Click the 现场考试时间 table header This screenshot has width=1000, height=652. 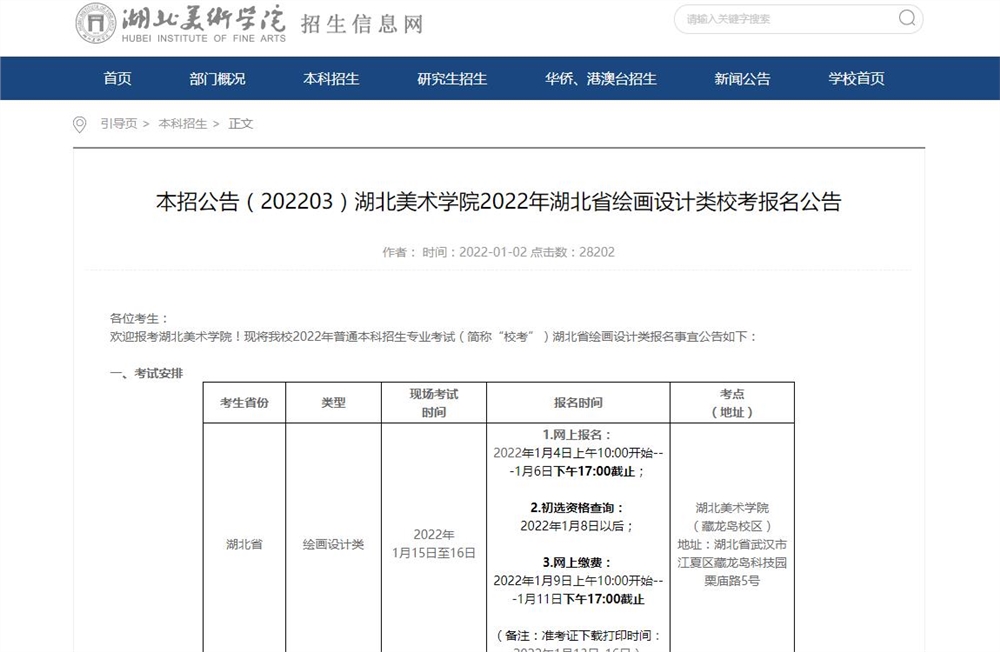pos(434,403)
